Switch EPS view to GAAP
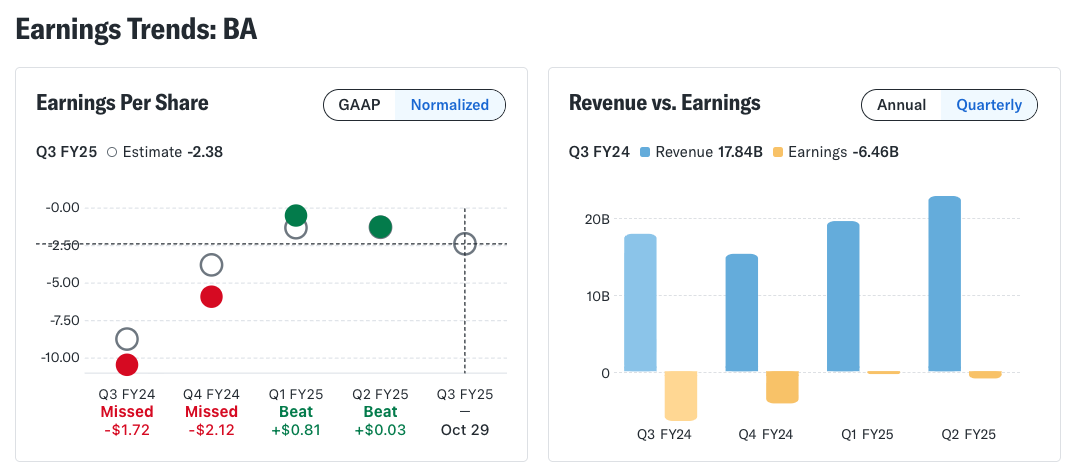The width and height of the screenshot is (1075, 473). click(359, 105)
